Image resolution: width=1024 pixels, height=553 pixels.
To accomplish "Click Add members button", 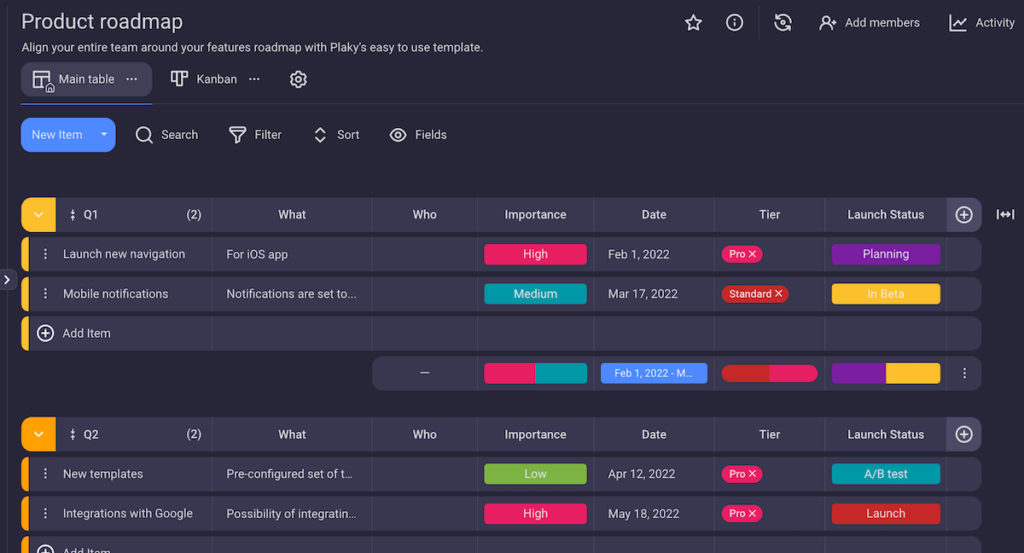I will coord(869,23).
